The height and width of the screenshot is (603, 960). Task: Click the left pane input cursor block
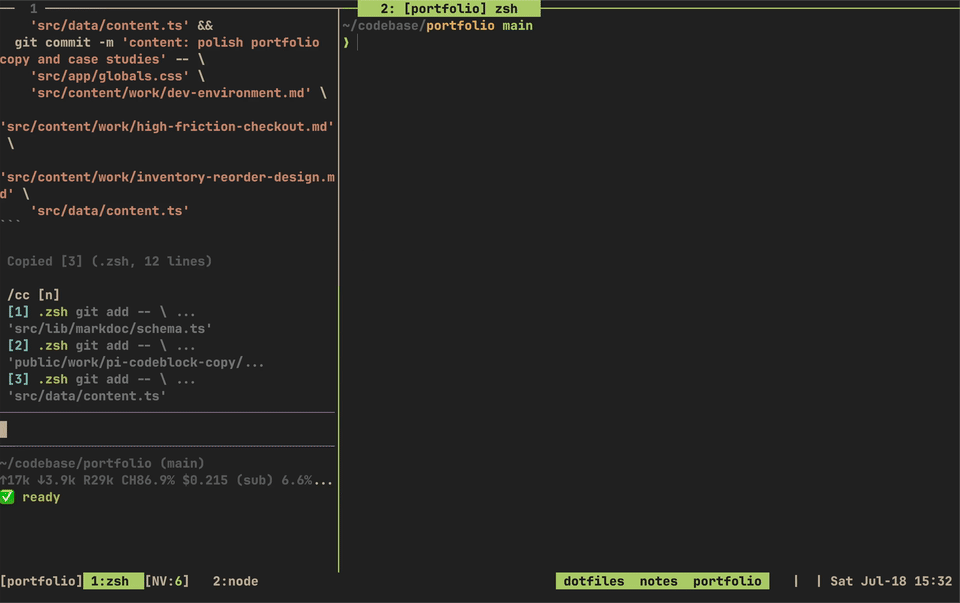pos(4,429)
